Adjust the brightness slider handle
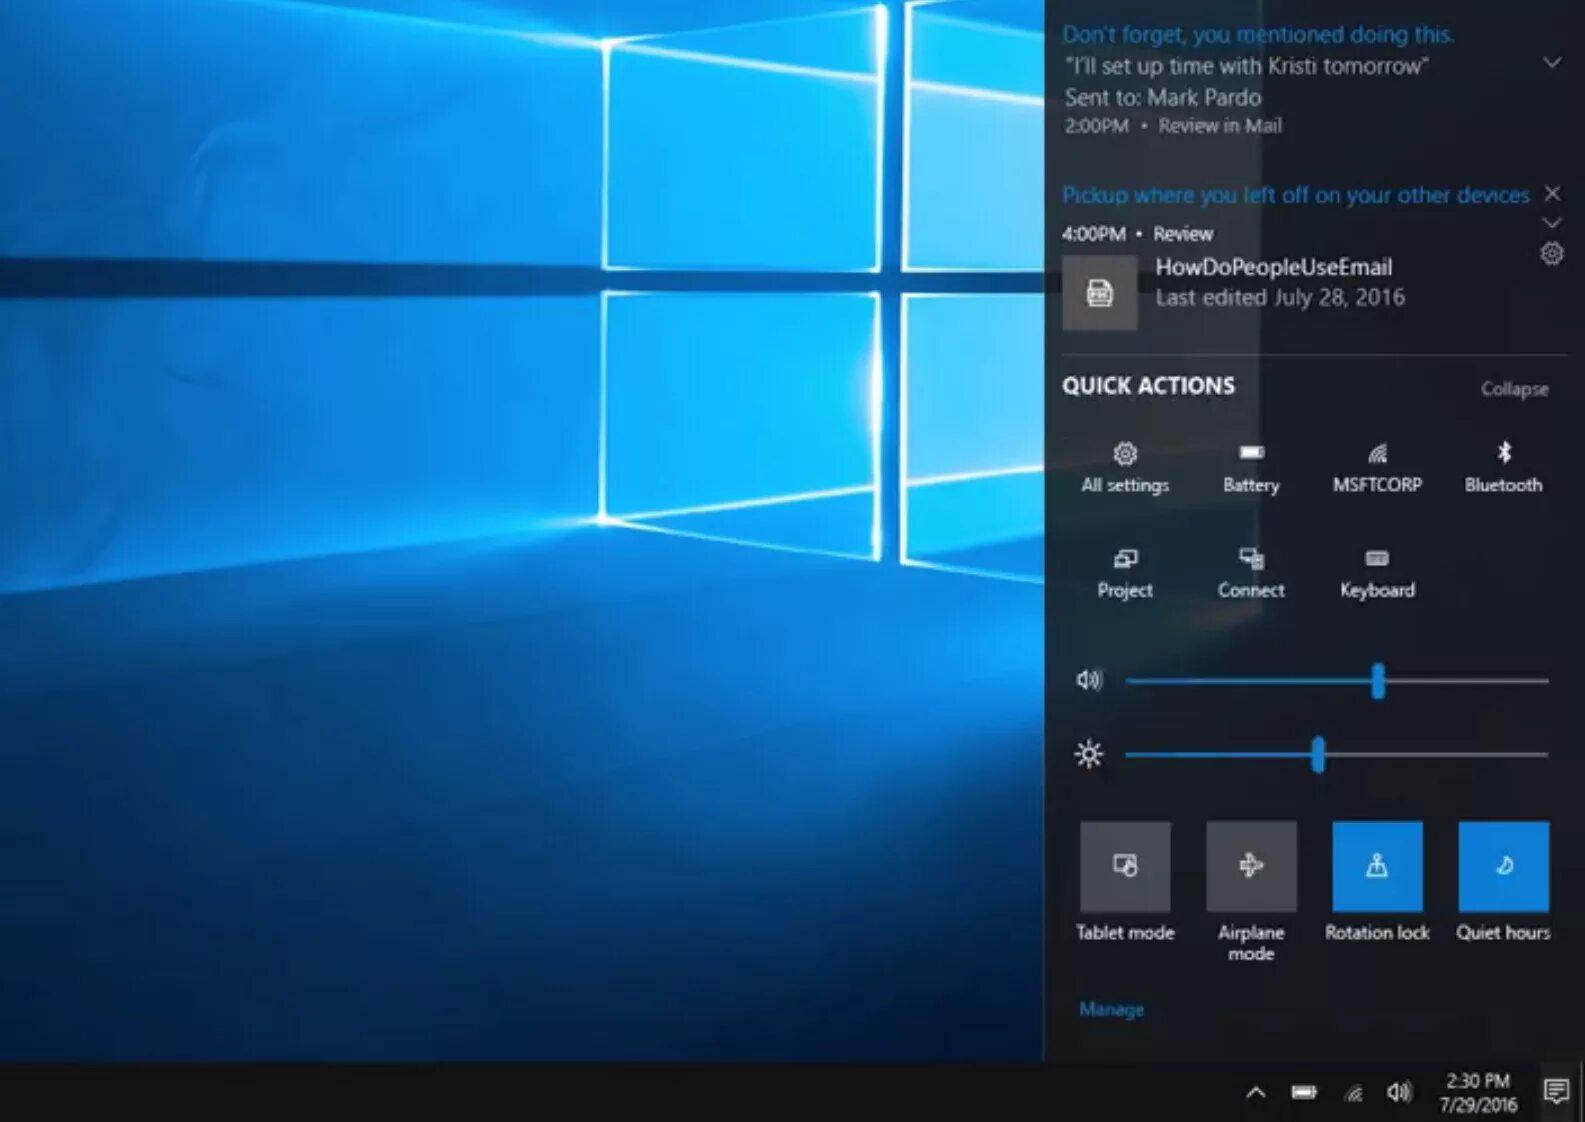 click(1318, 755)
